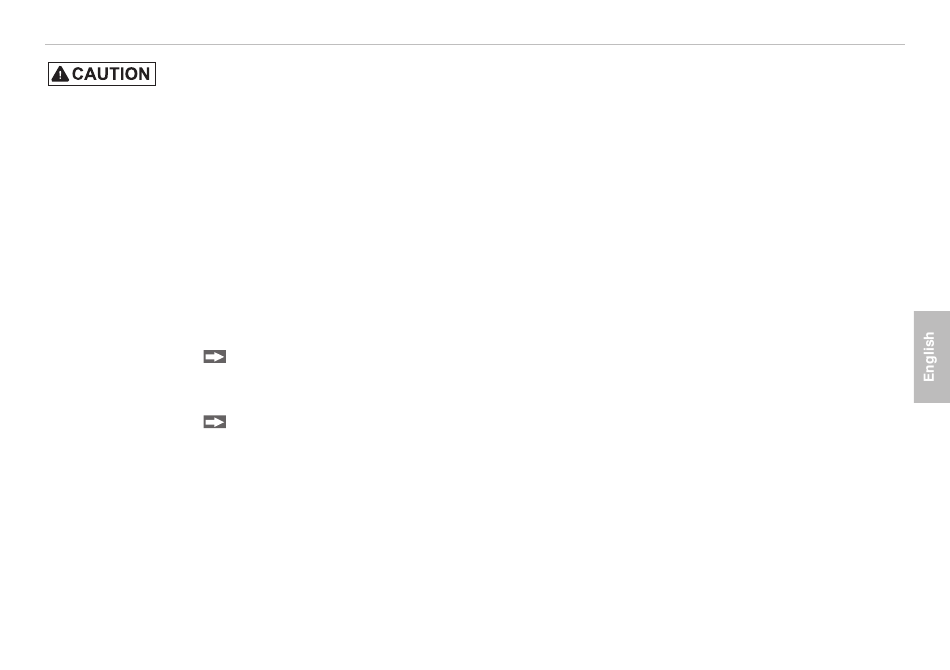Click the warning triangle icon beside CAUTION
This screenshot has width=950, height=670.
[x=60, y=74]
